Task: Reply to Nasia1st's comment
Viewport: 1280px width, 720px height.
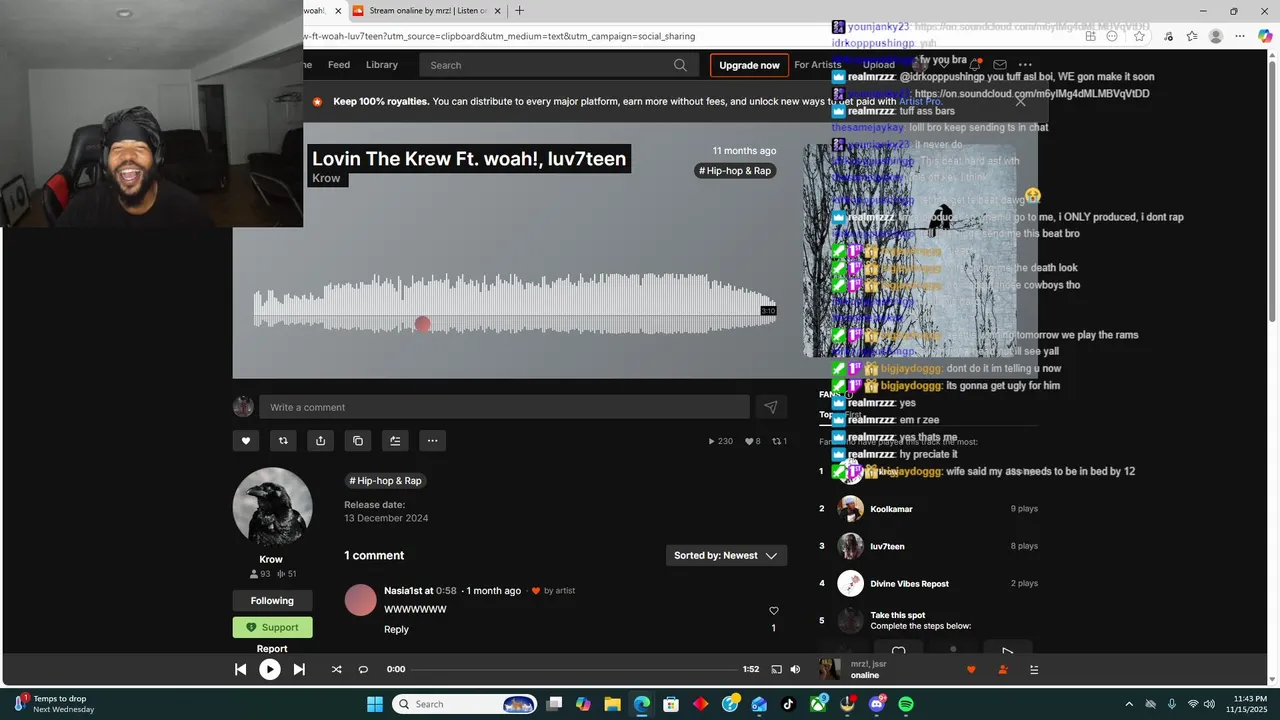Action: pyautogui.click(x=396, y=630)
